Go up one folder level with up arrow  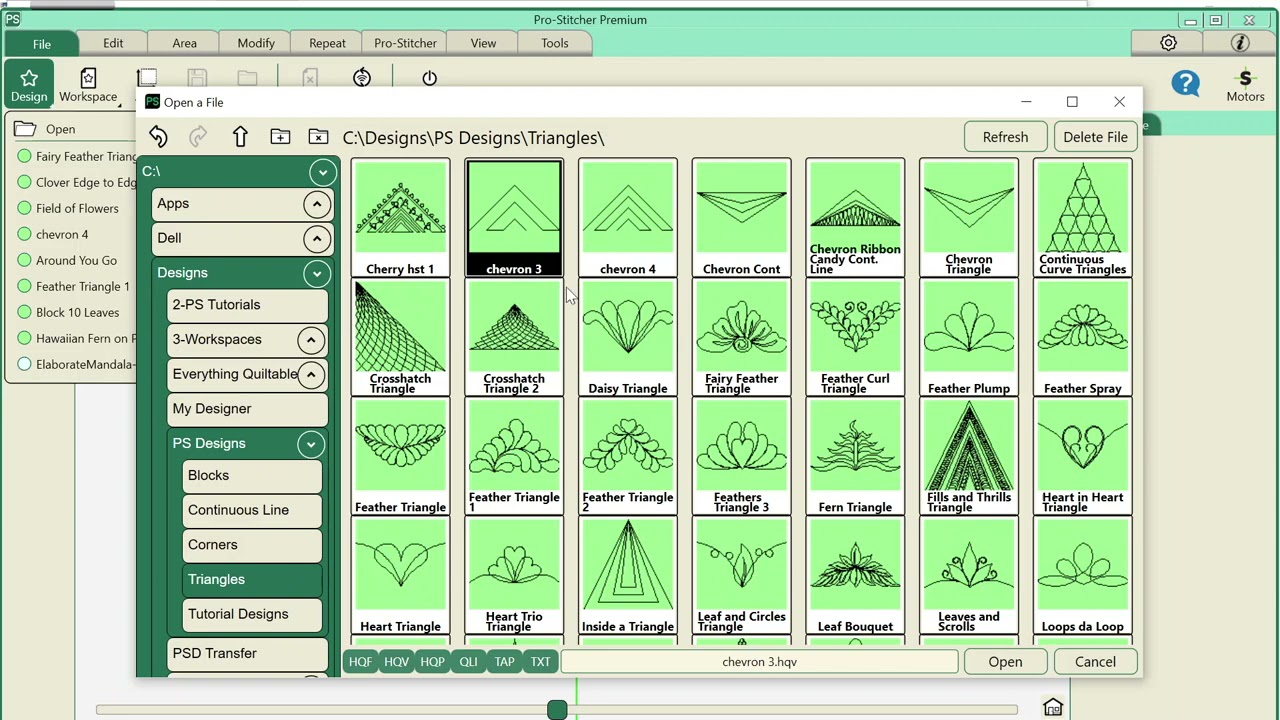tap(240, 137)
